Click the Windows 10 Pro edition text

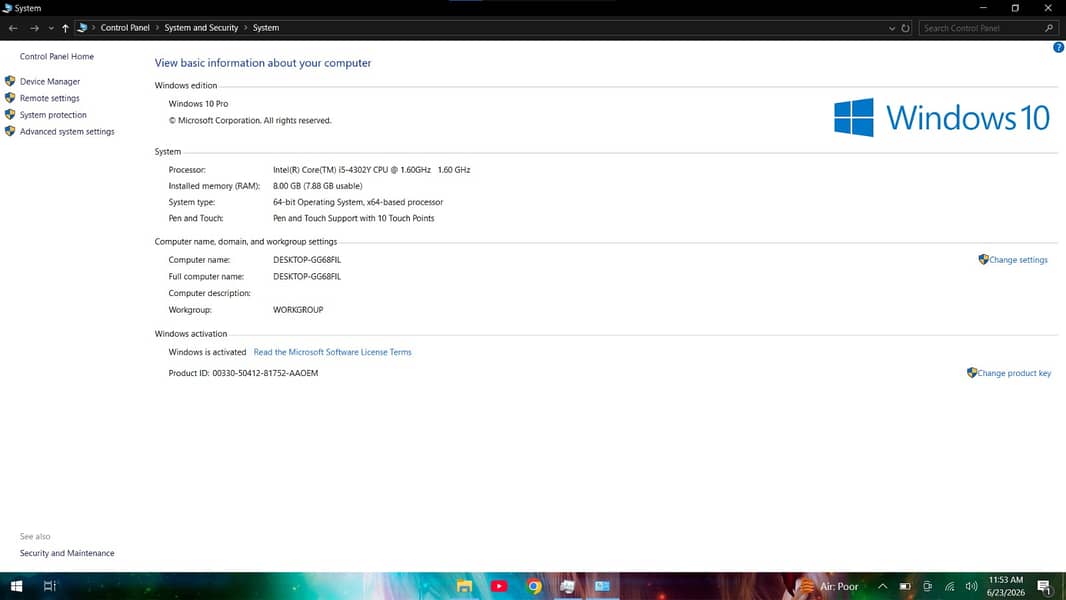(x=199, y=104)
